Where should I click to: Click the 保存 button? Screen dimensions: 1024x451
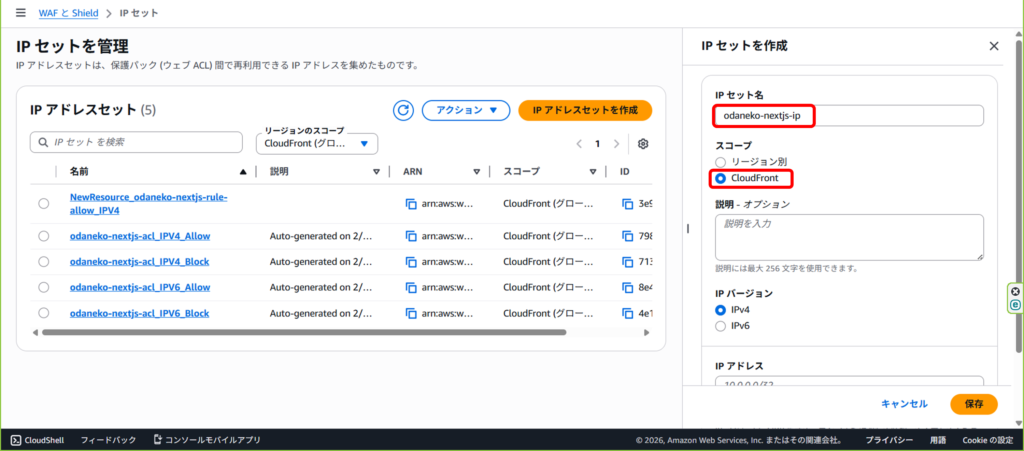[973, 404]
